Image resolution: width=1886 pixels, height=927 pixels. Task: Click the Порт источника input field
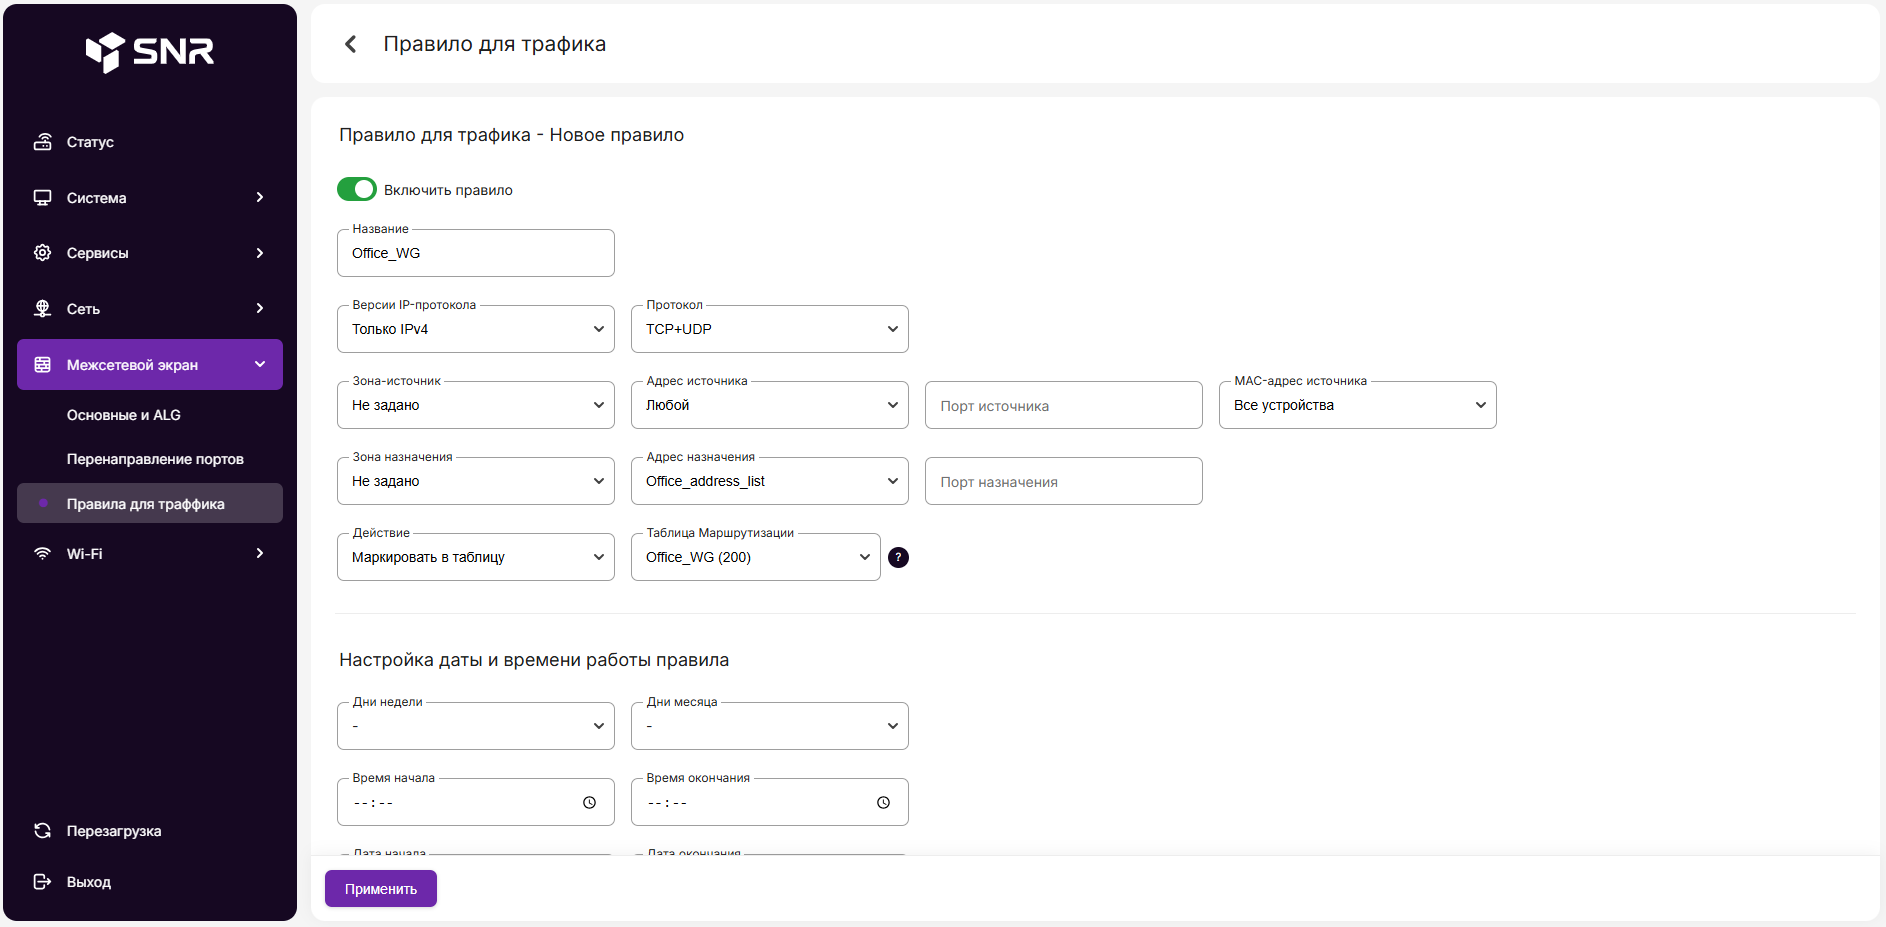point(1063,406)
